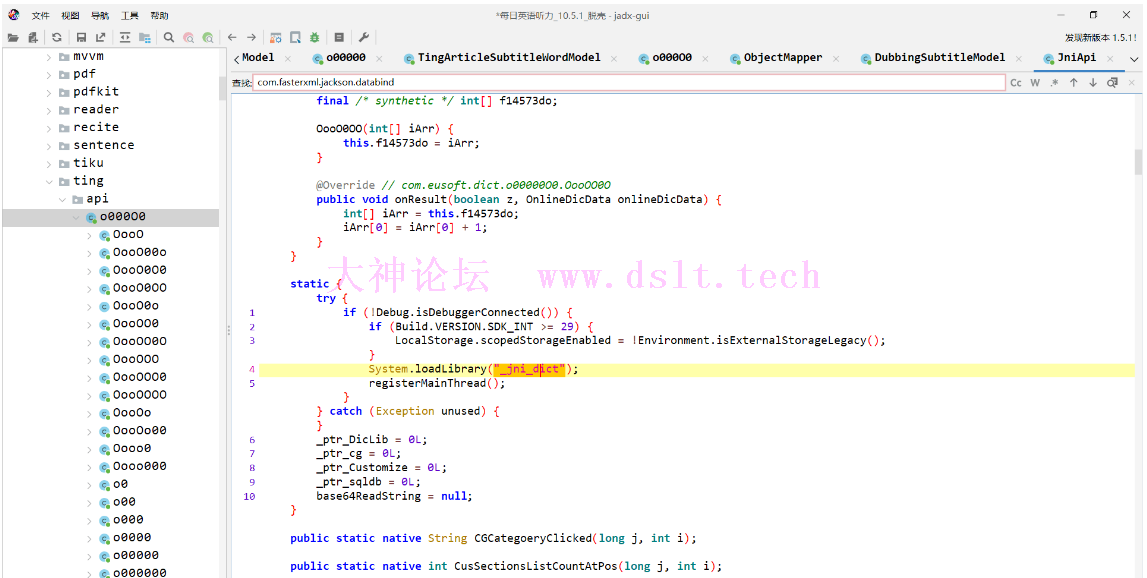Click the open file toolbar icon
1147x578 pixels.
[x=13, y=37]
